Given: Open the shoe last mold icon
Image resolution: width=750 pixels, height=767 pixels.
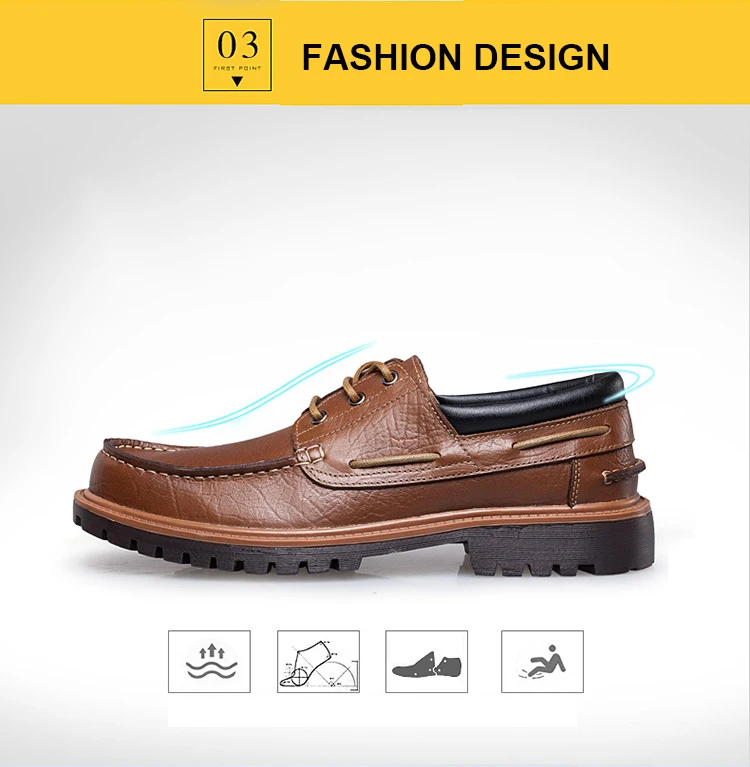Looking at the screenshot, I should point(427,661).
